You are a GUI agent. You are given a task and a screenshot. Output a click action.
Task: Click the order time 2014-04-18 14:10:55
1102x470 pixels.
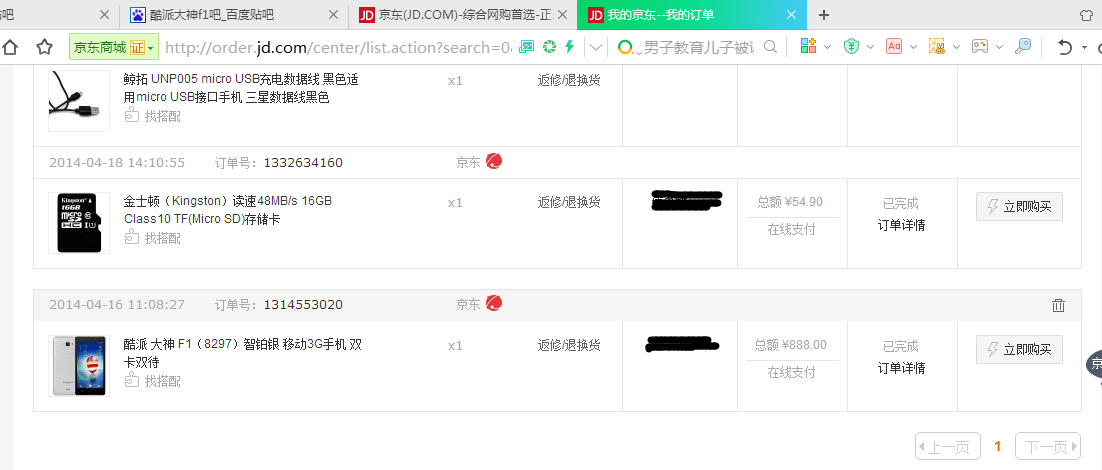pyautogui.click(x=117, y=163)
